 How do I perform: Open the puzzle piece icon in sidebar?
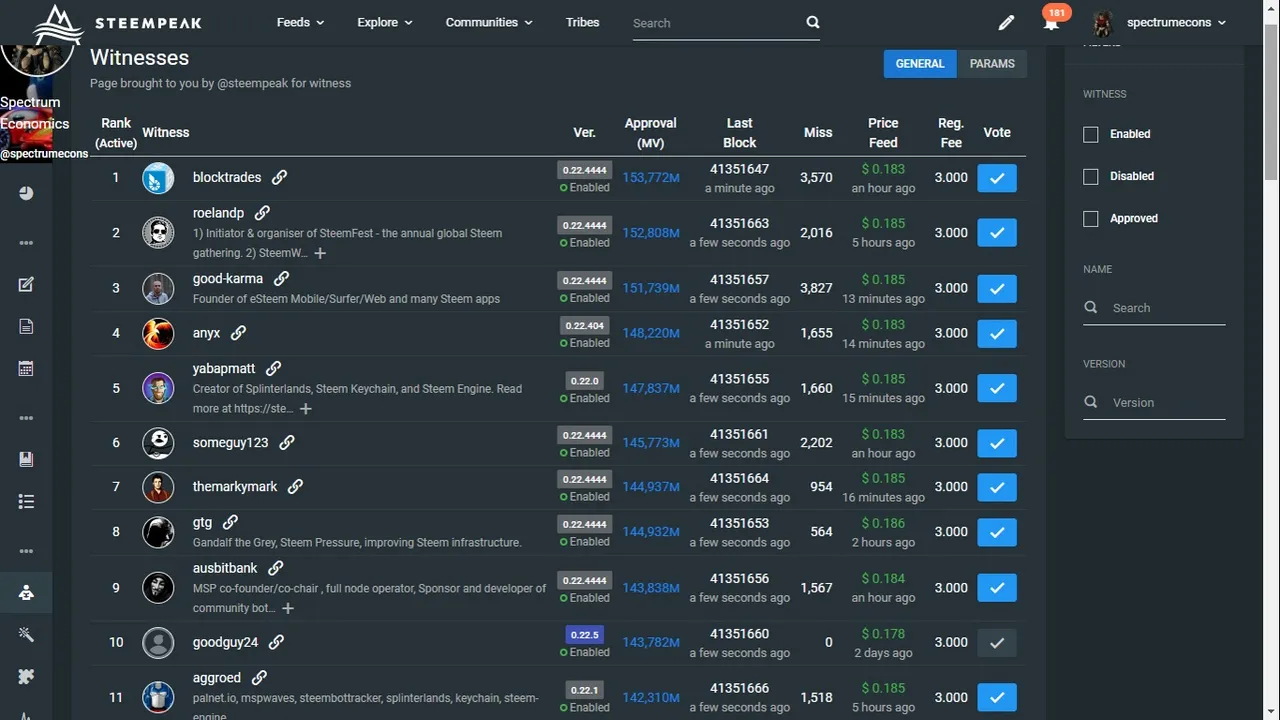tap(26, 676)
